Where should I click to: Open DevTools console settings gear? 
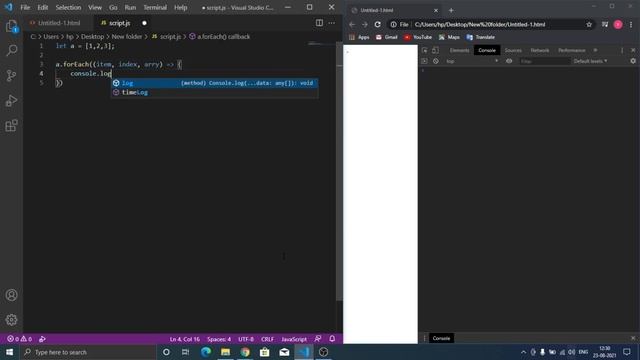click(633, 61)
